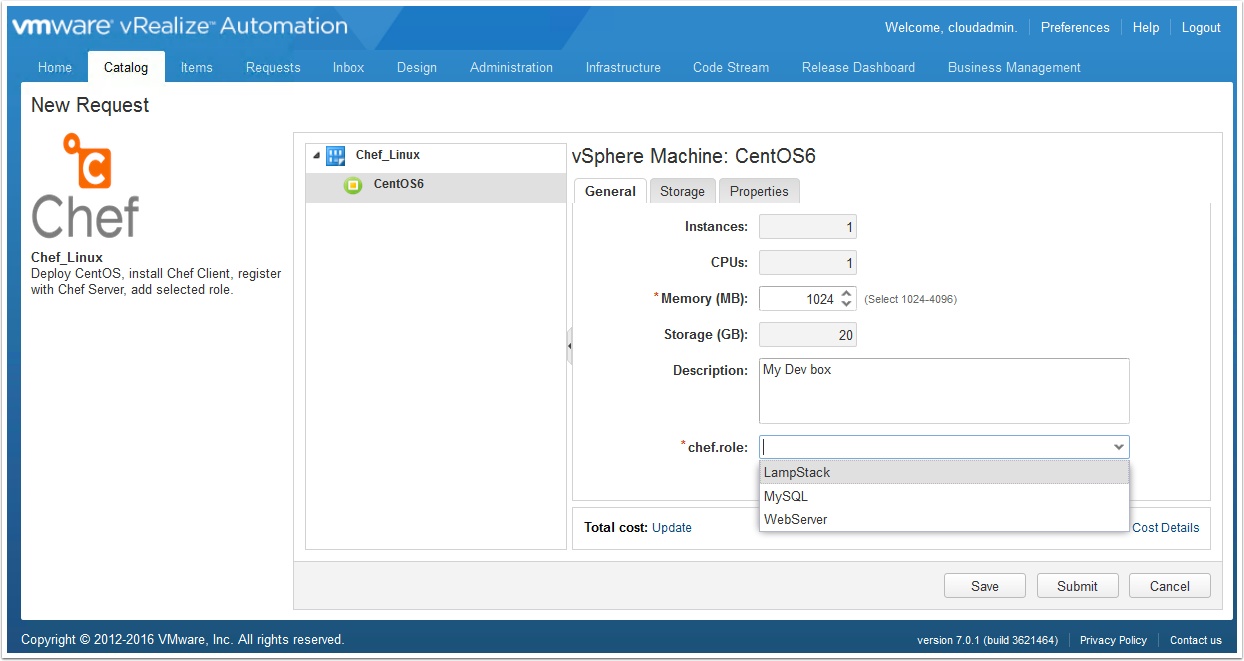The width and height of the screenshot is (1244, 661).
Task: Open the Business Management tab
Action: coord(1014,67)
